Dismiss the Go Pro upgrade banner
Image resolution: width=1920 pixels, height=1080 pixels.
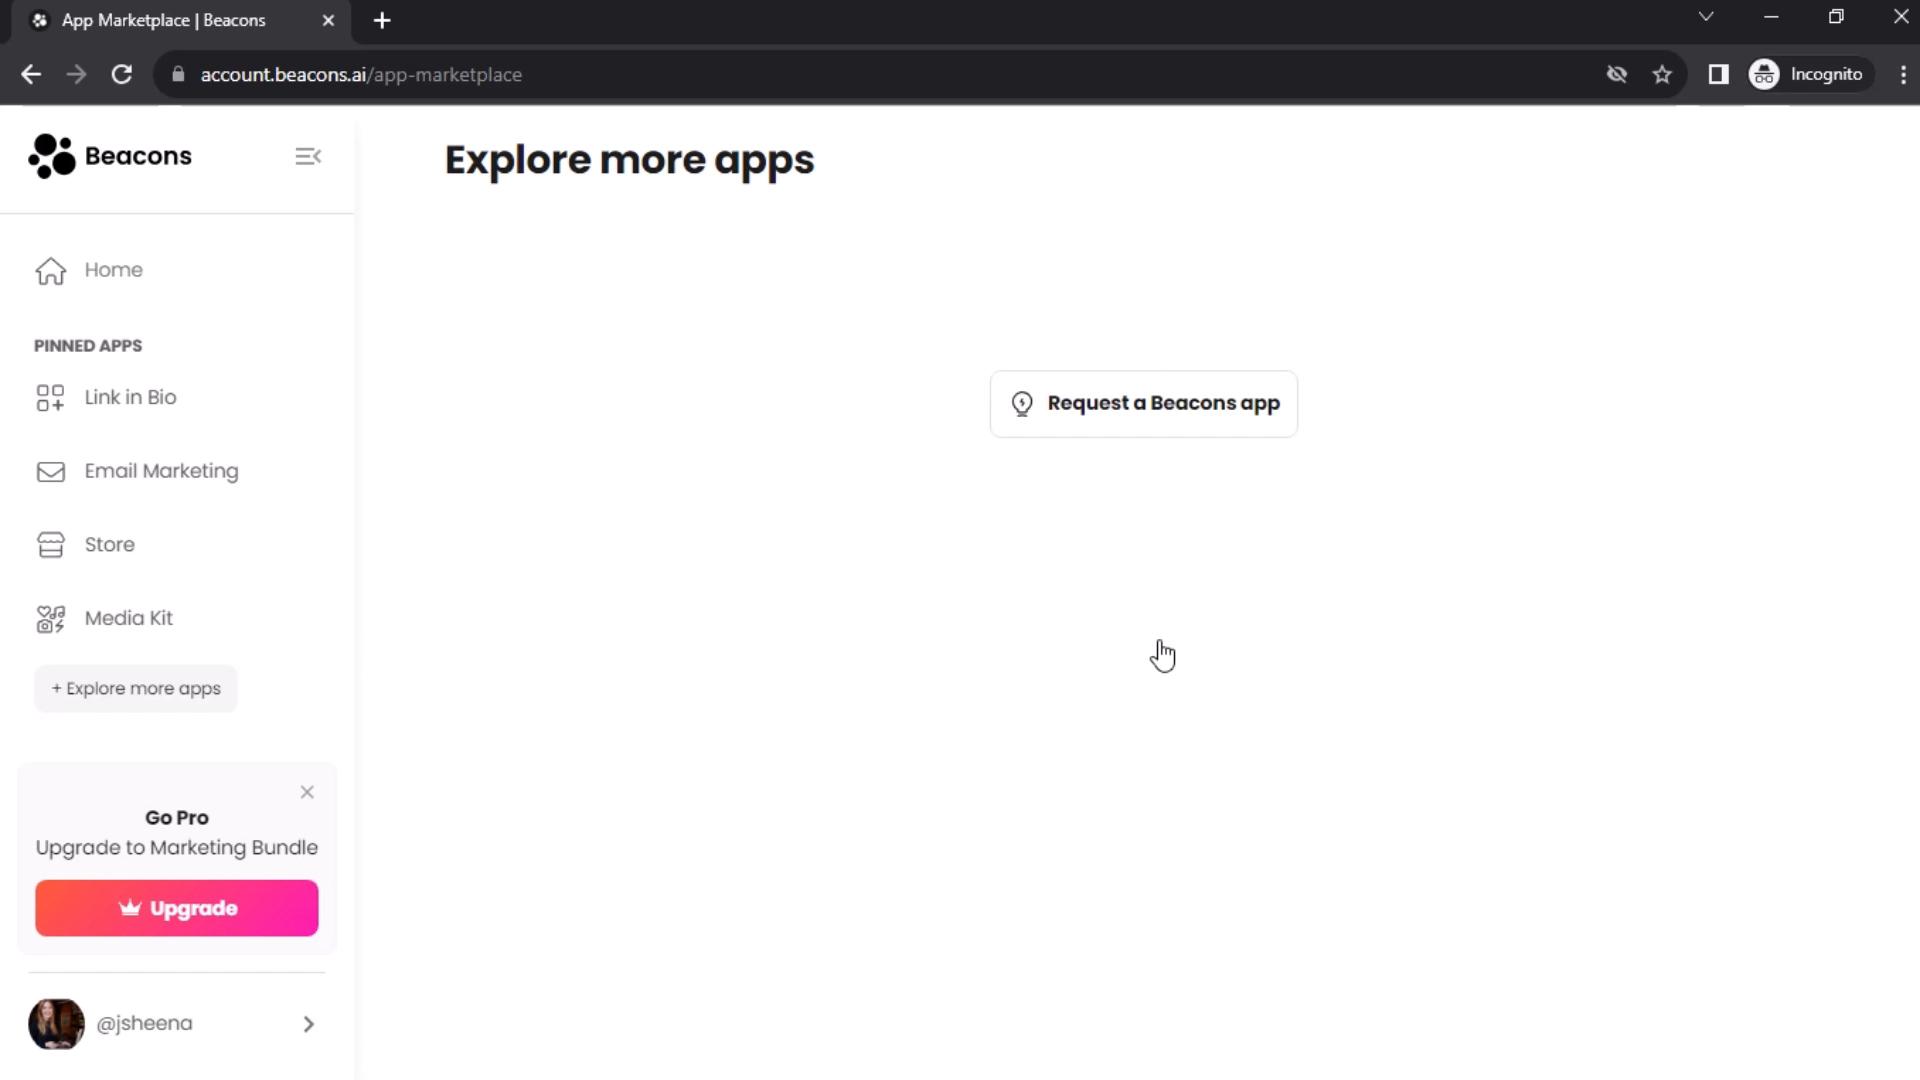pos(306,791)
